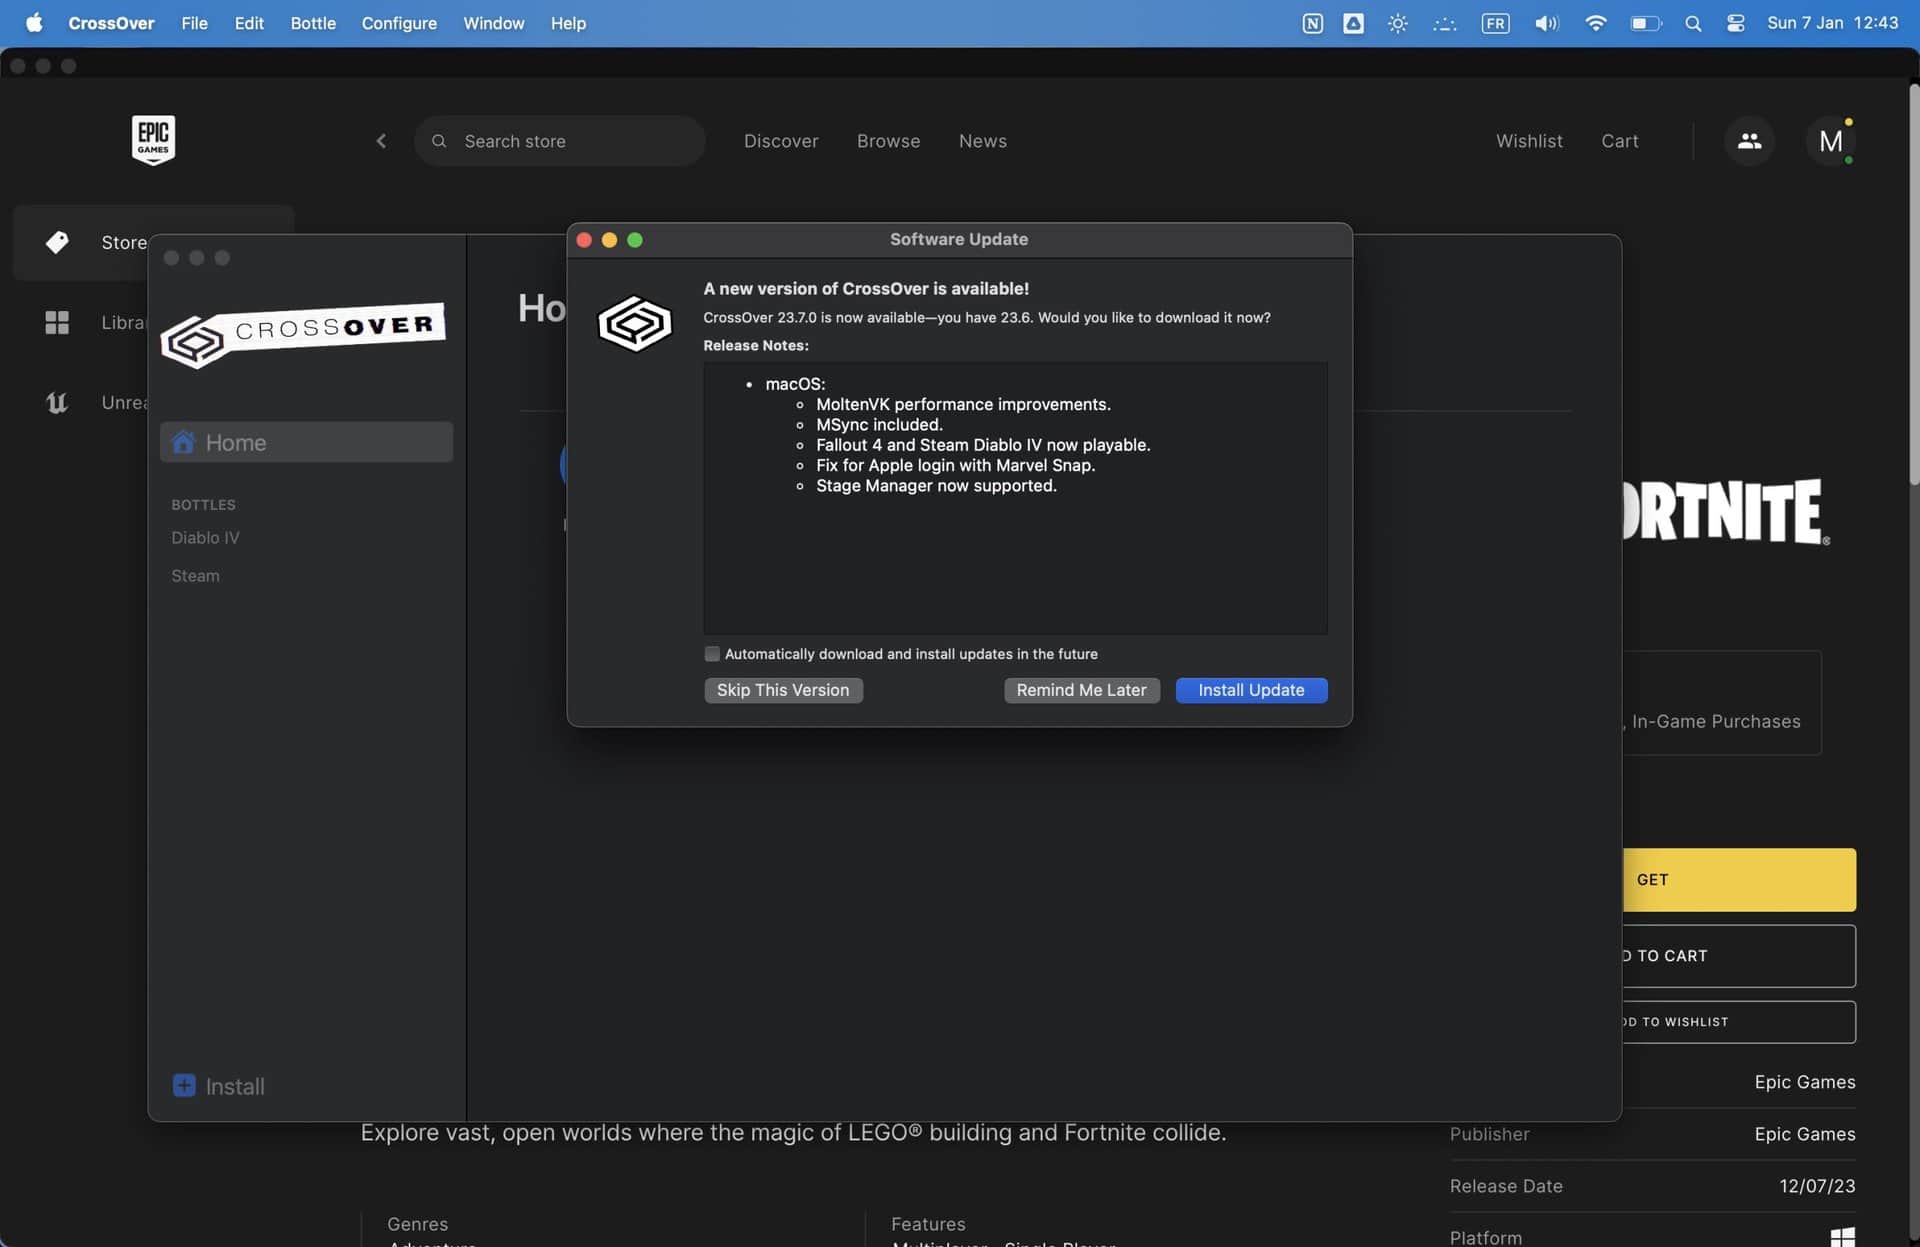Go back with the store back arrow
The height and width of the screenshot is (1247, 1920).
tap(381, 141)
